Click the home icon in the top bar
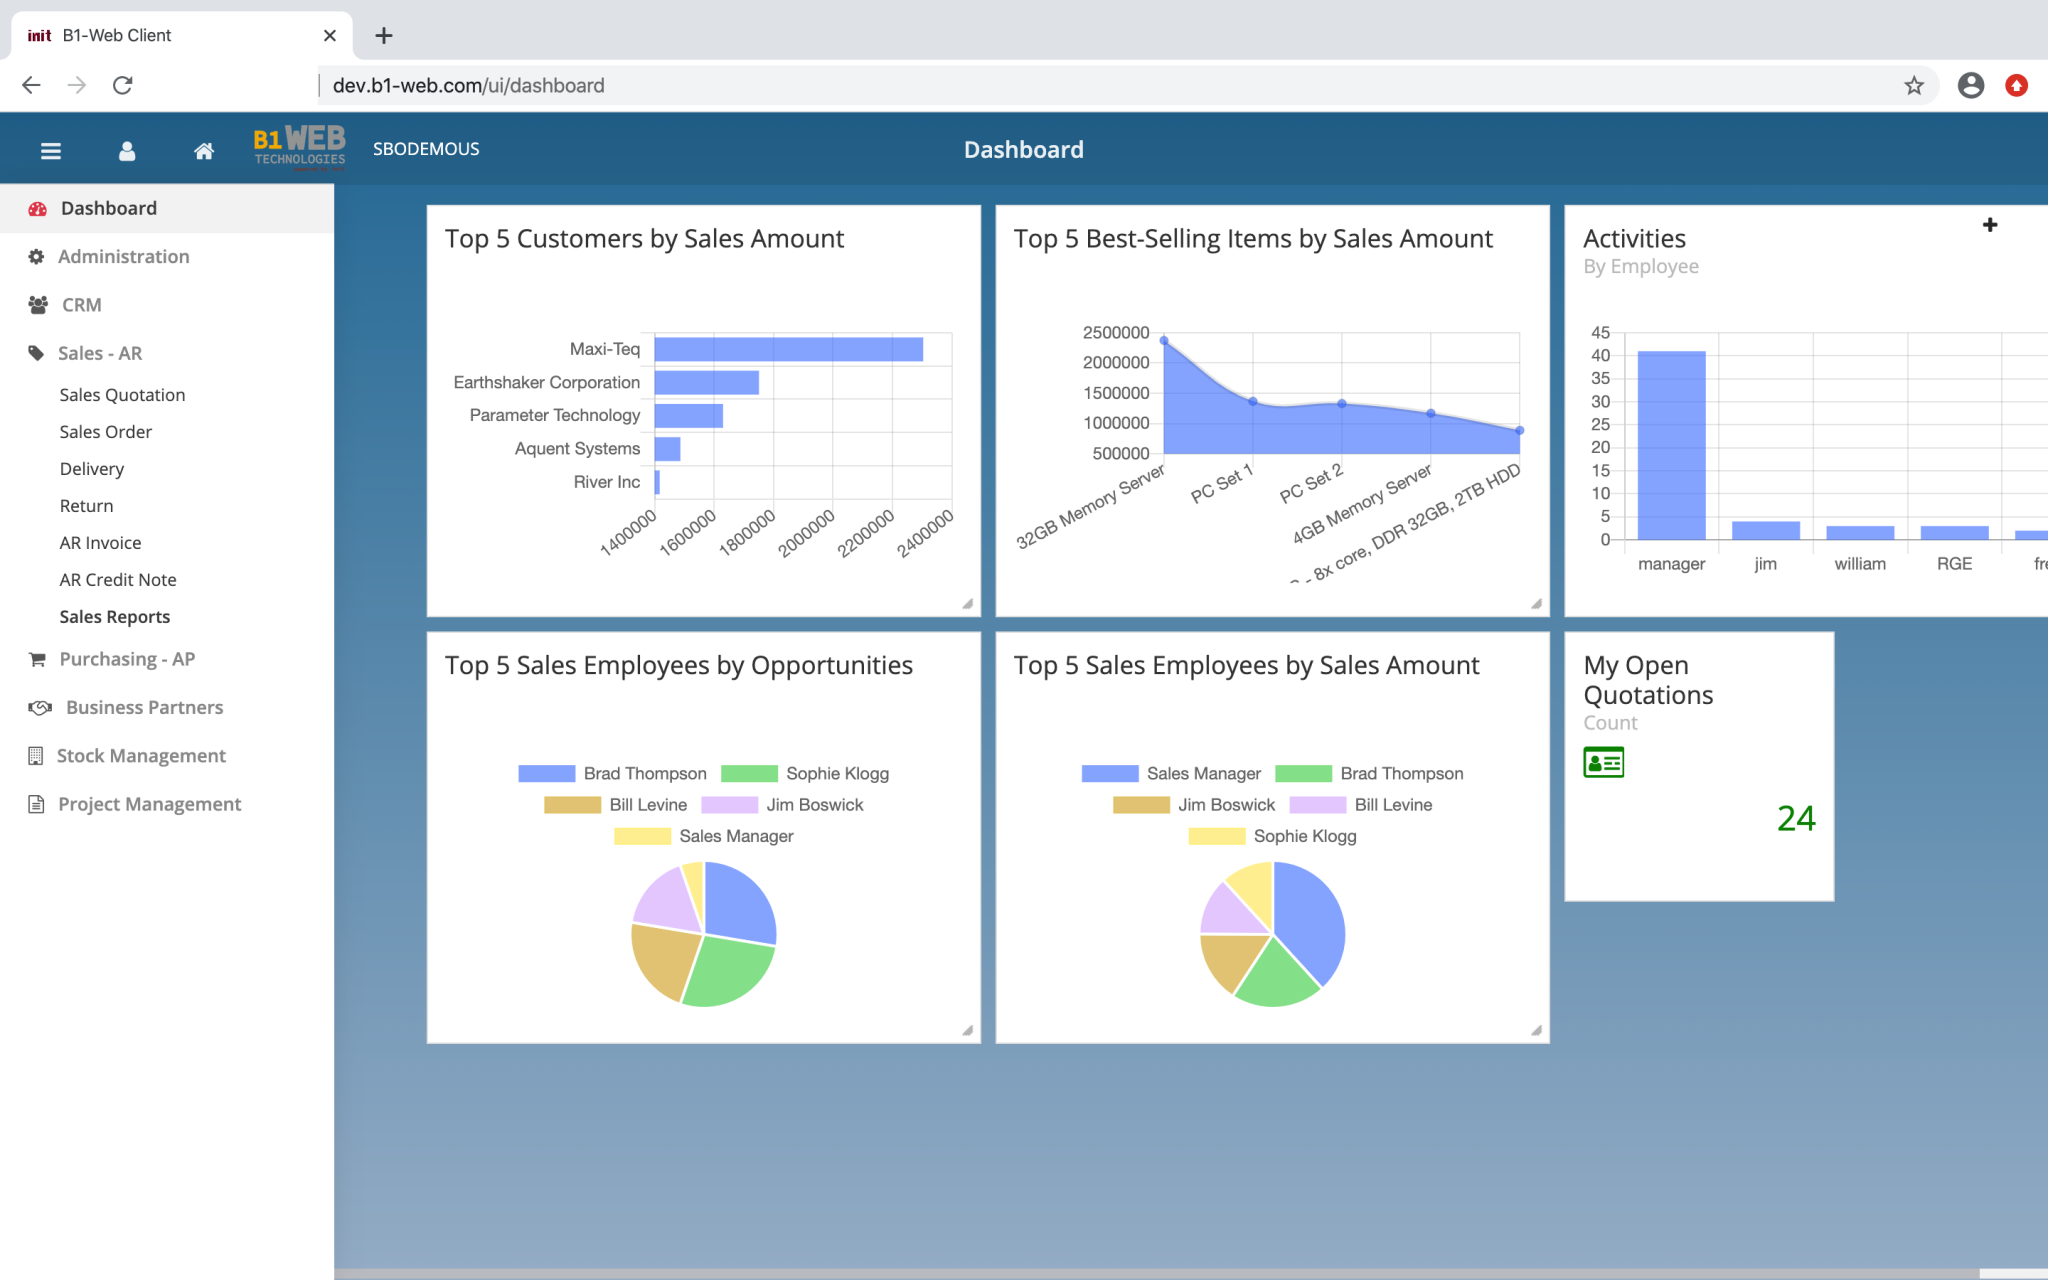2048x1280 pixels. pos(204,150)
